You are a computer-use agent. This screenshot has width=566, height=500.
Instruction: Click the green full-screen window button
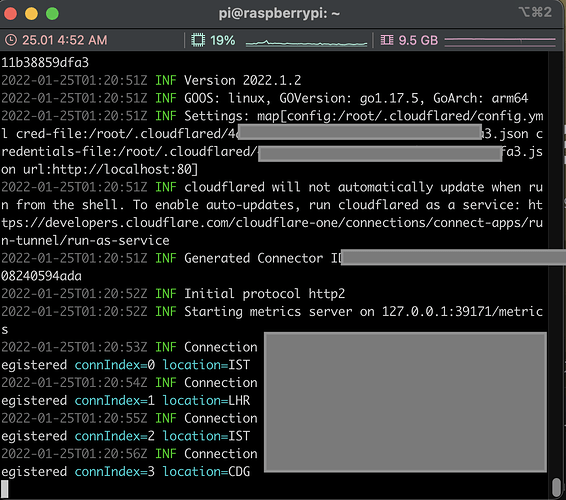[x=52, y=14]
